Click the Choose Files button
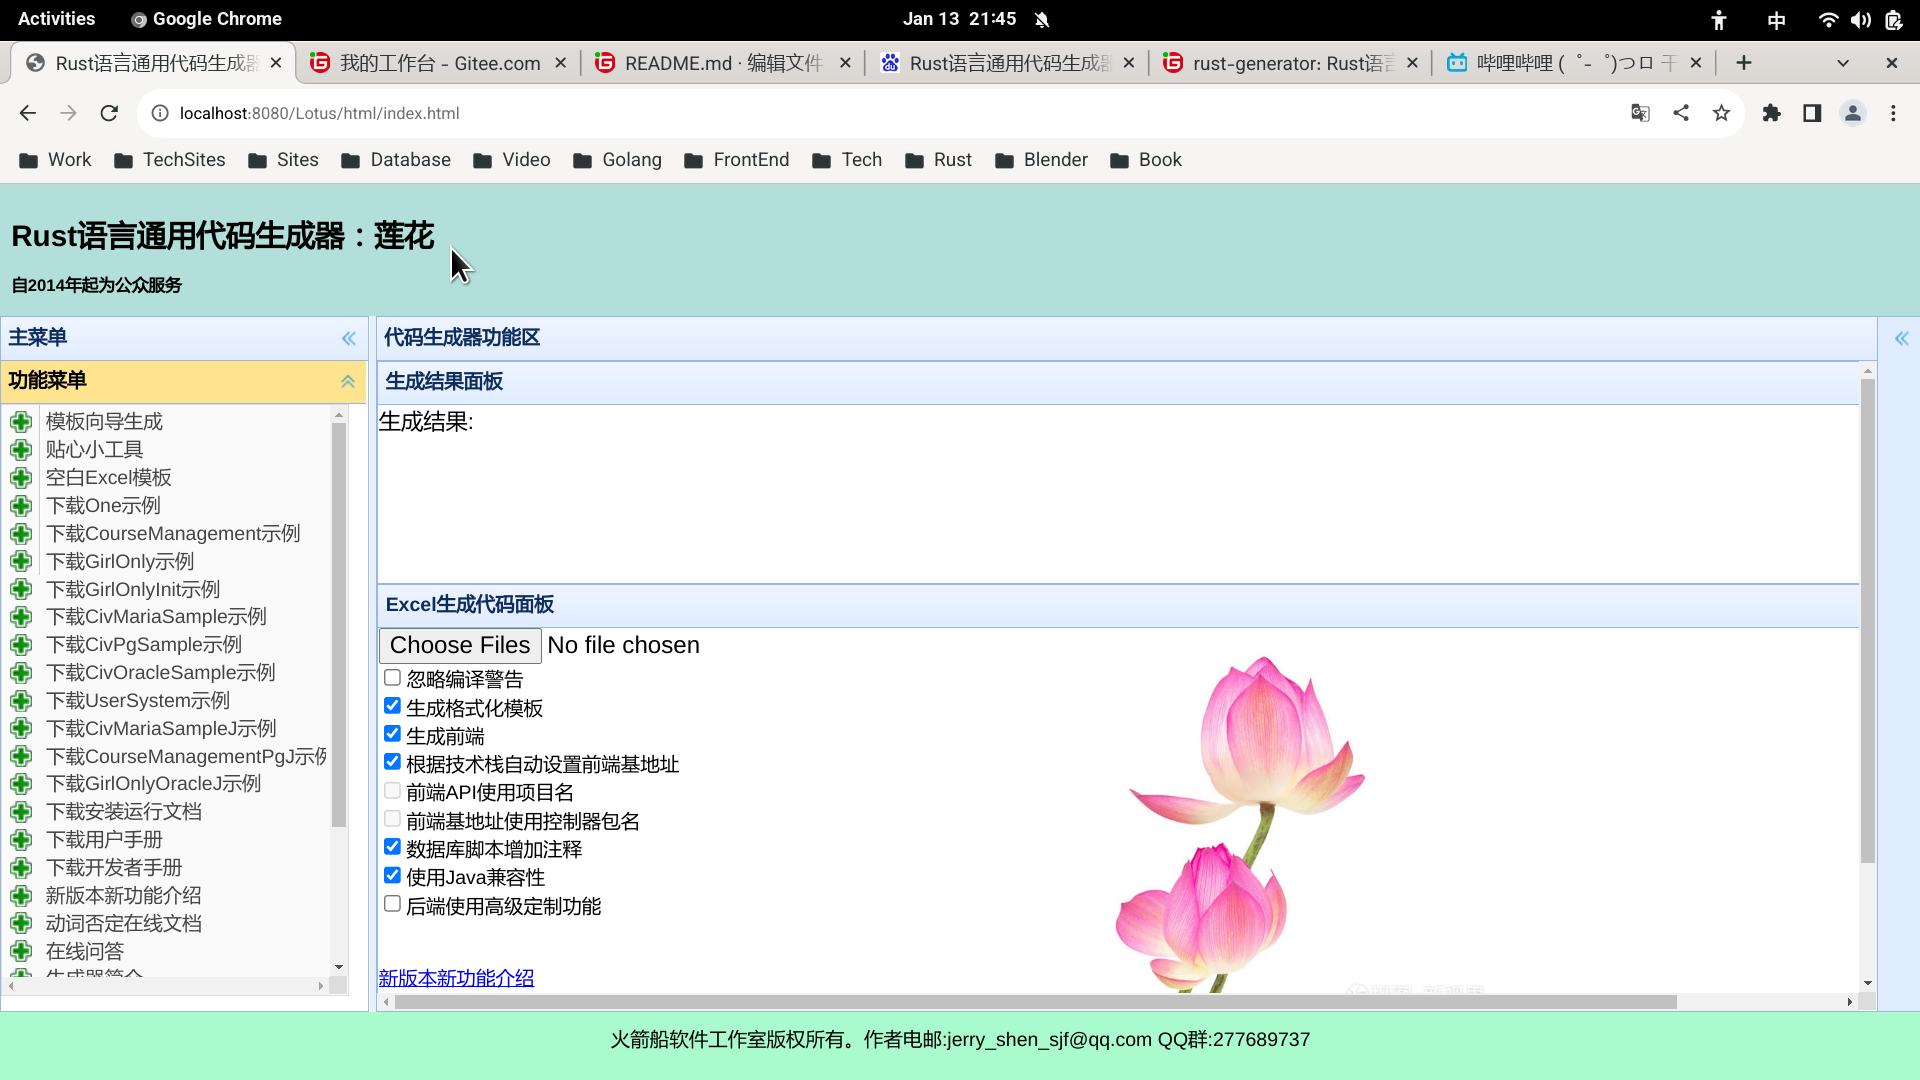This screenshot has height=1080, width=1920. (x=459, y=645)
